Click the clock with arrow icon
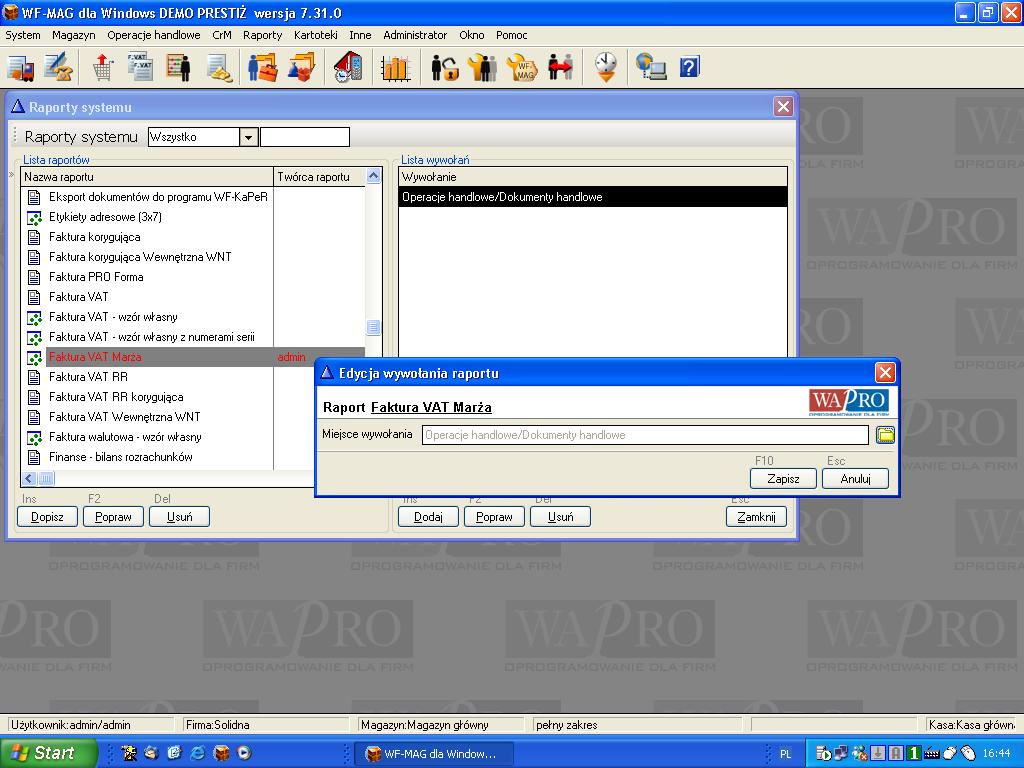The image size is (1024, 768). pyautogui.click(x=606, y=67)
